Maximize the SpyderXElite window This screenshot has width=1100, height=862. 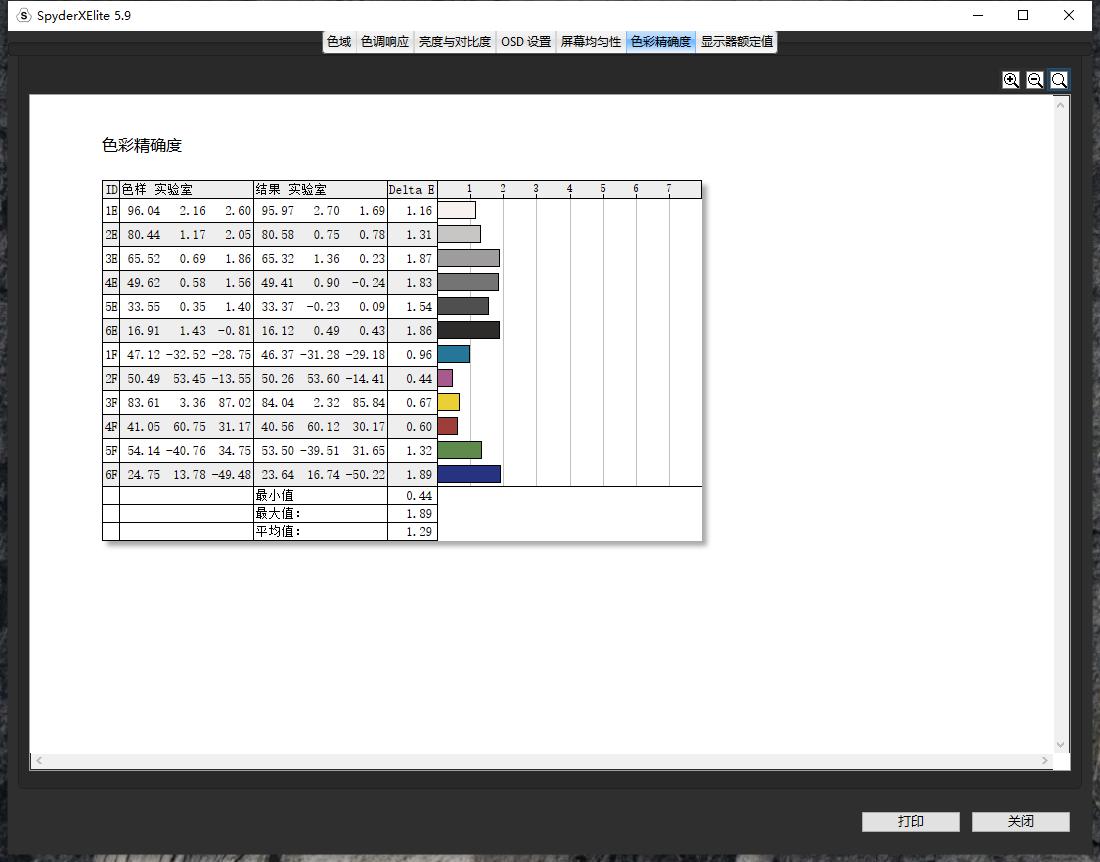point(1023,15)
